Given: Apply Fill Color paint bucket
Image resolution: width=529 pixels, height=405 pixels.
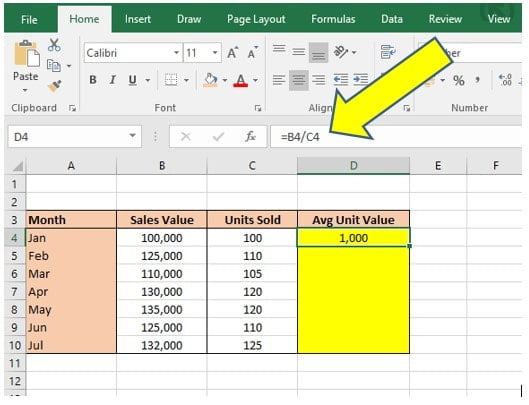Looking at the screenshot, I should [211, 80].
